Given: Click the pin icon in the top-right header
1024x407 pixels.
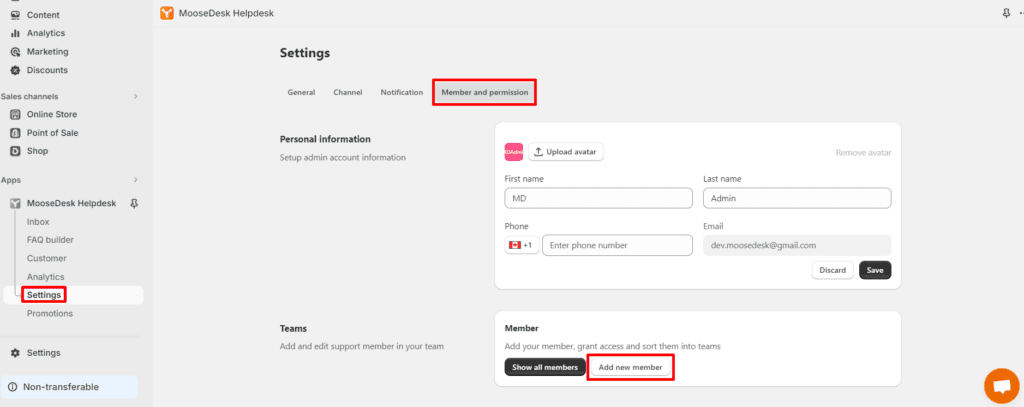Looking at the screenshot, I should pos(1006,13).
